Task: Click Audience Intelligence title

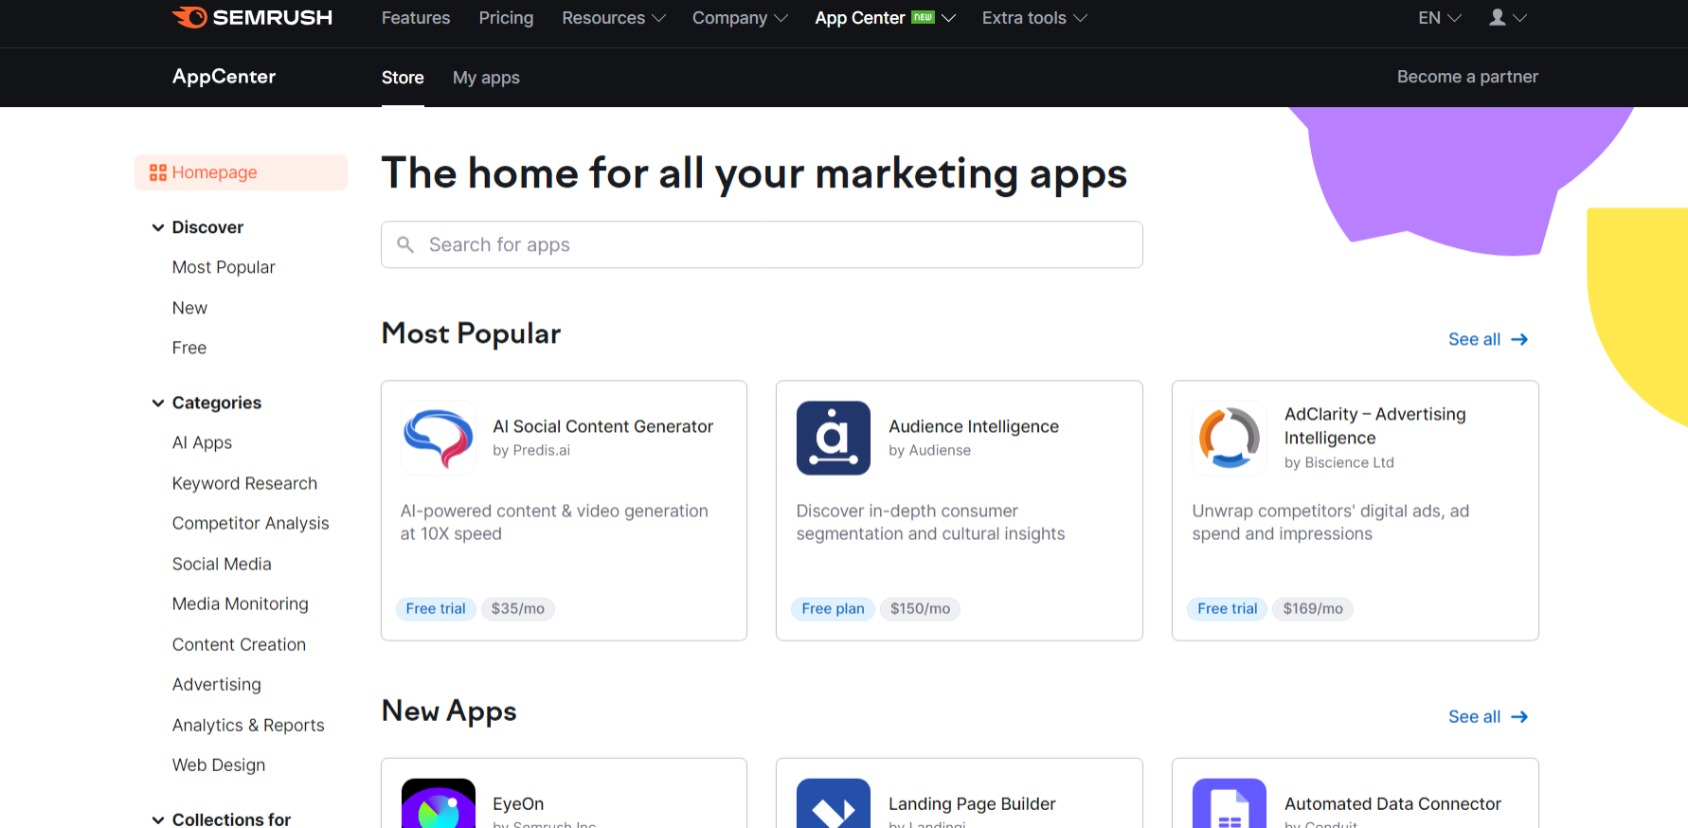Action: tap(974, 426)
